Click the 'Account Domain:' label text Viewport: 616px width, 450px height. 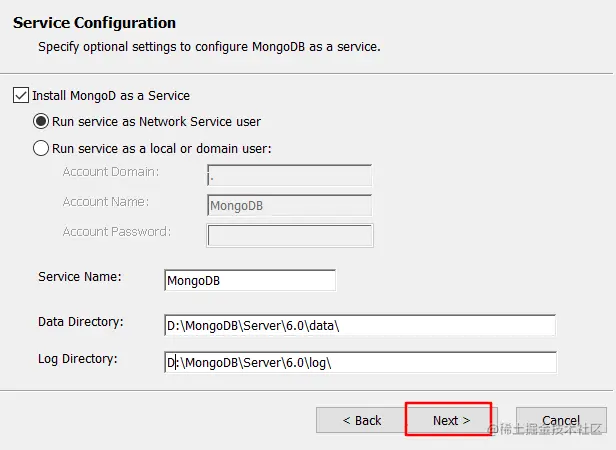(110, 172)
